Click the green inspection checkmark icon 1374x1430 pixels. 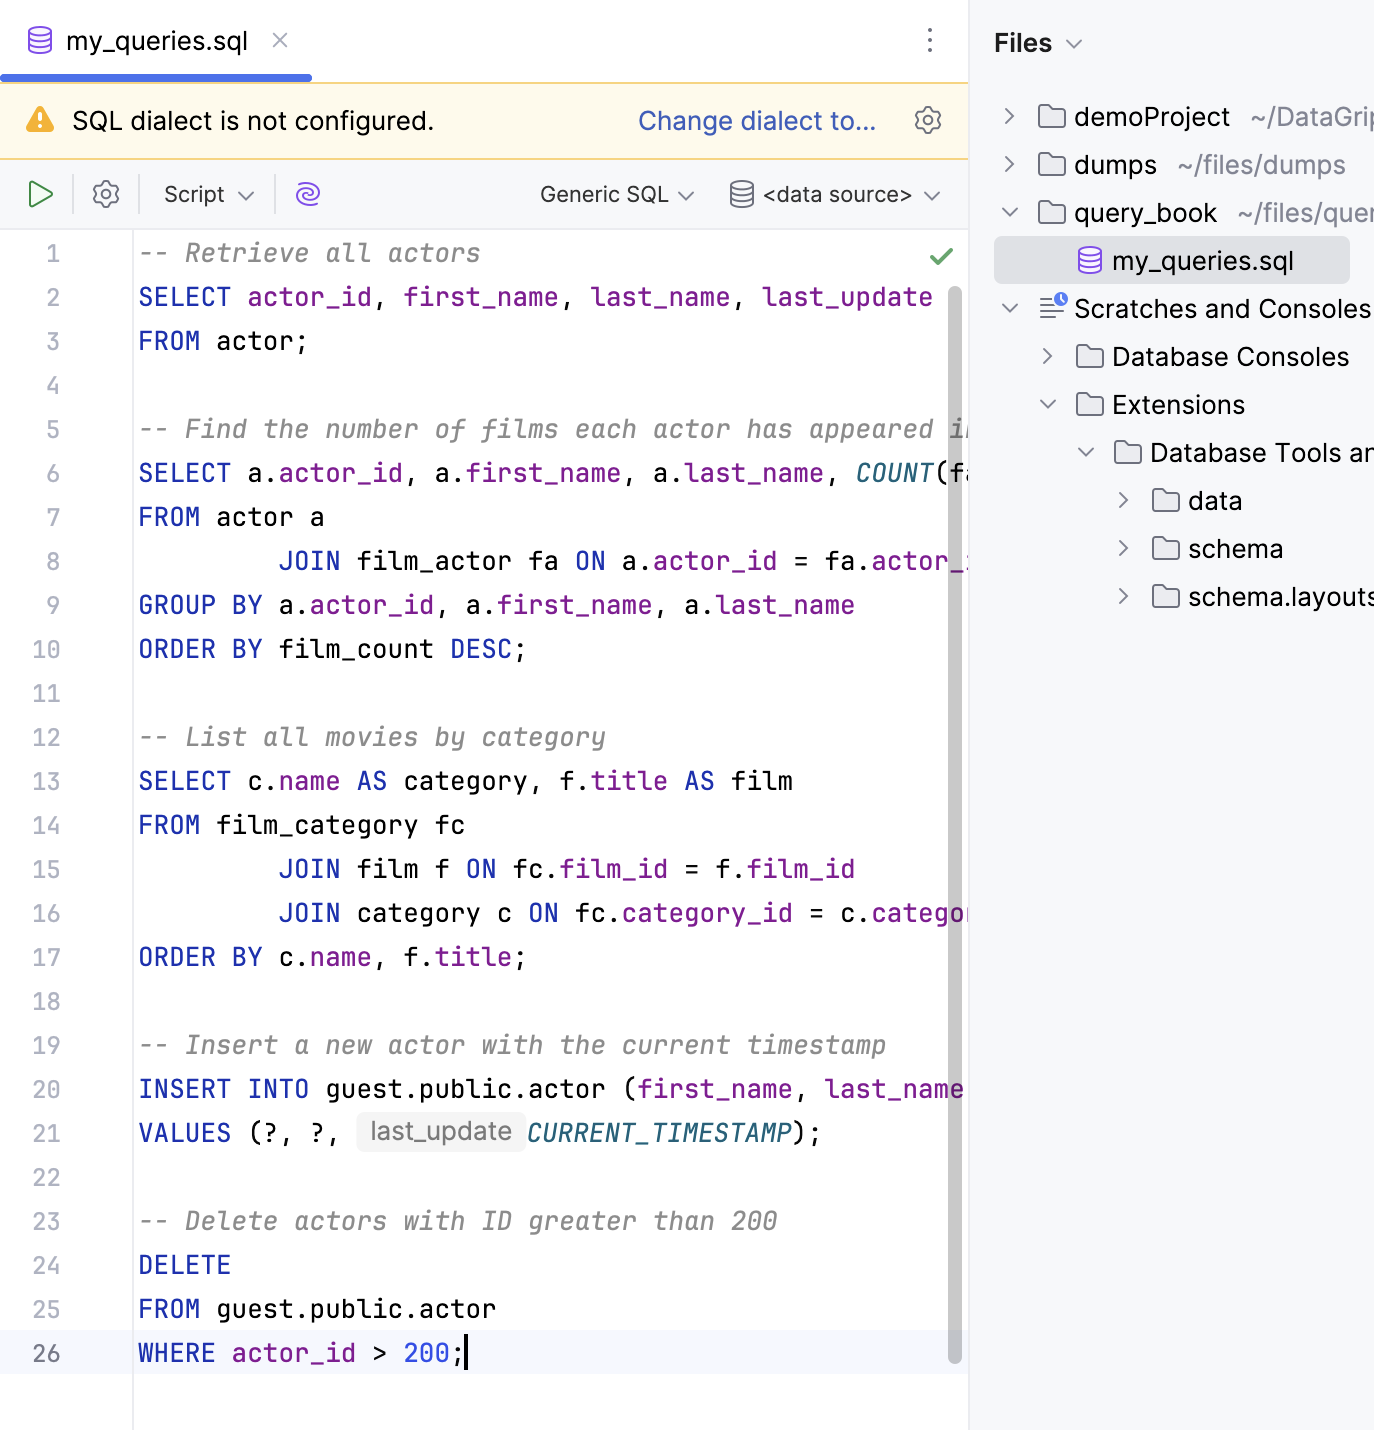(x=941, y=256)
